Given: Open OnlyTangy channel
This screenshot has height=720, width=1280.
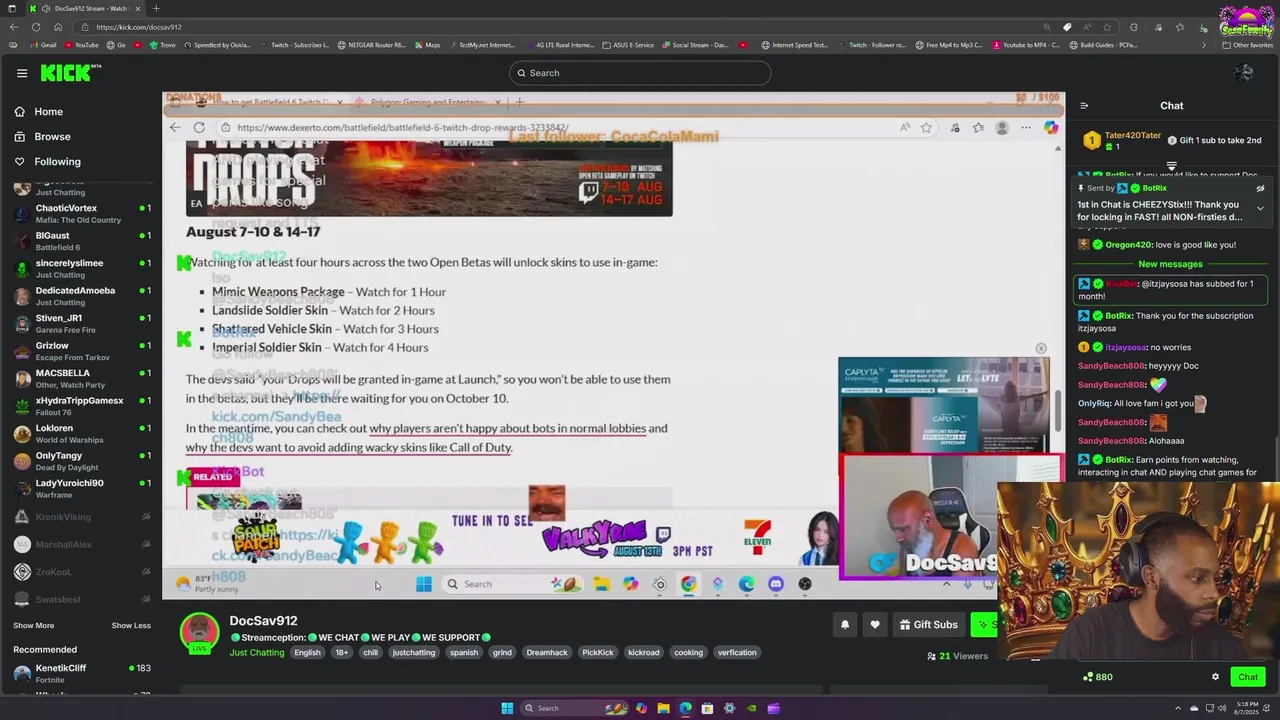Looking at the screenshot, I should coord(82,461).
